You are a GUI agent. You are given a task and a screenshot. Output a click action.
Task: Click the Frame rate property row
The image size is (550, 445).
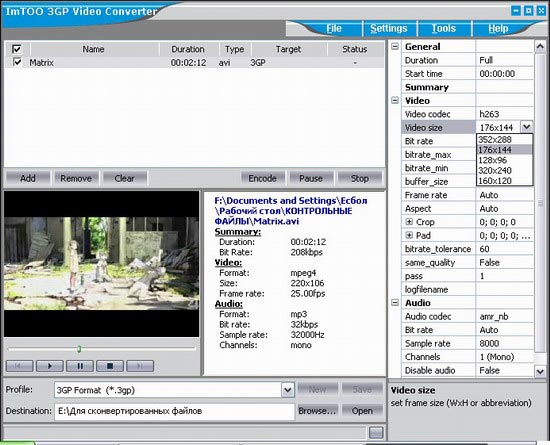tap(468, 195)
